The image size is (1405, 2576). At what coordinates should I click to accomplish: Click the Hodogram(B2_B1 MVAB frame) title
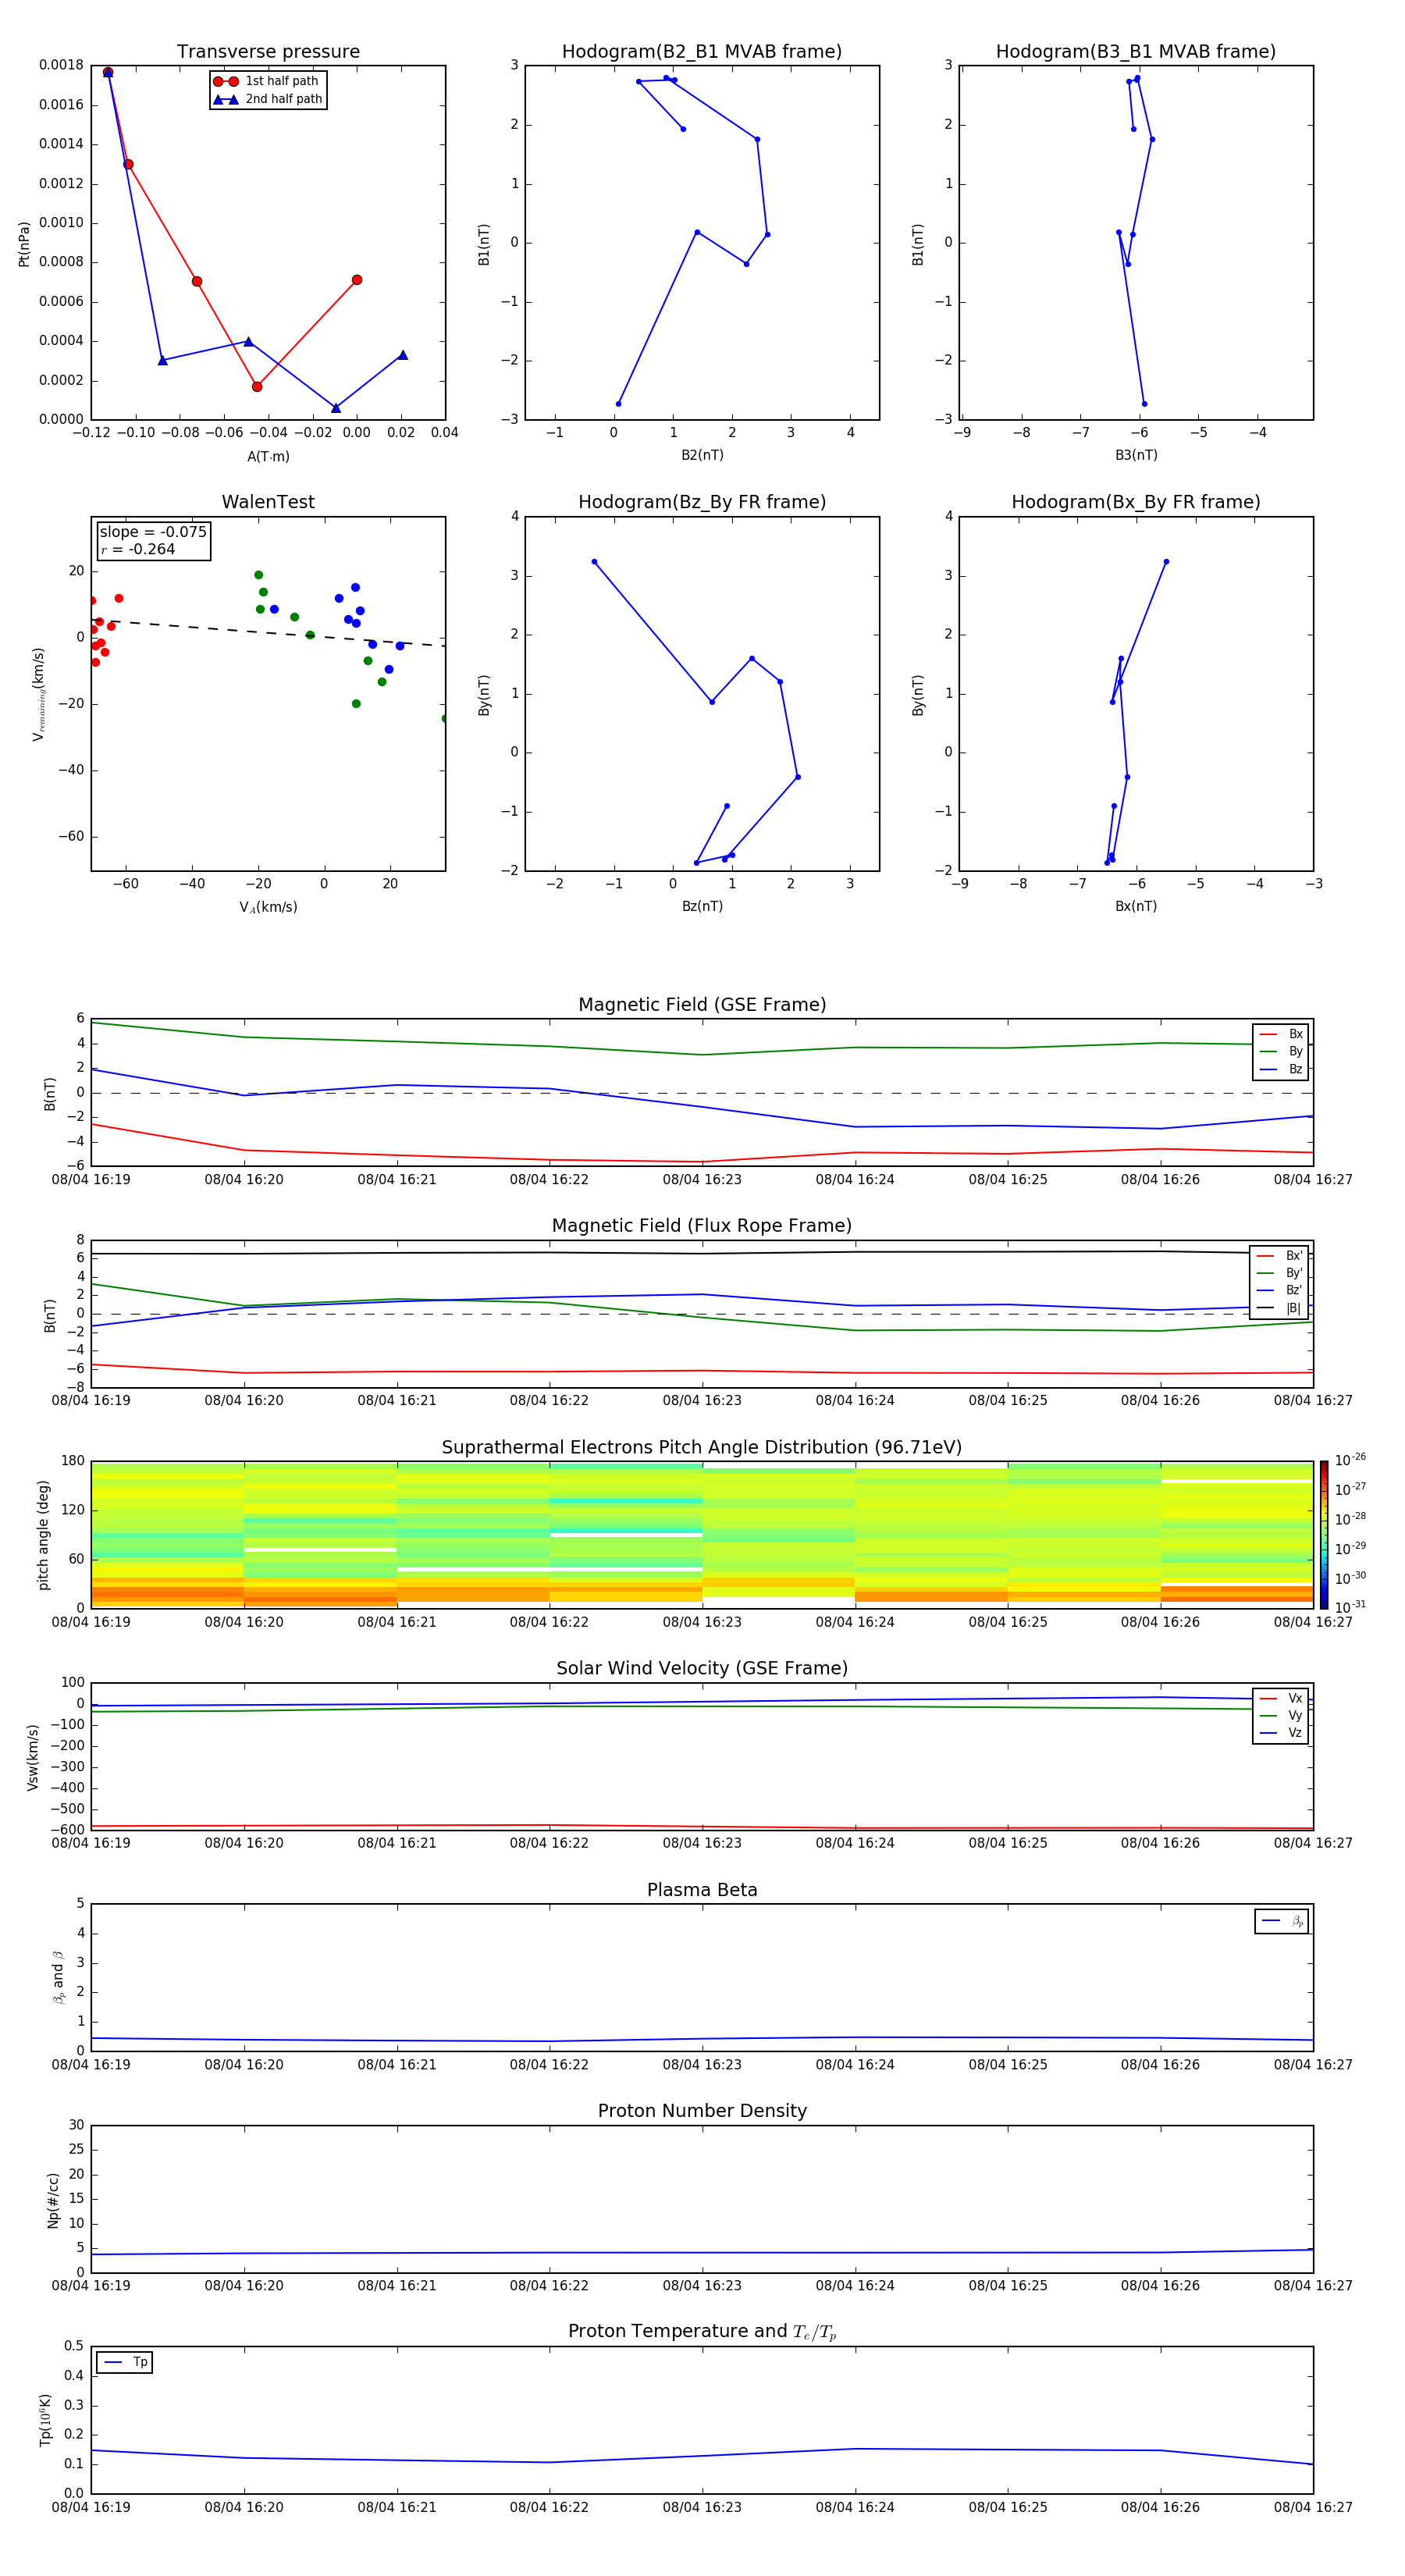pyautogui.click(x=702, y=52)
